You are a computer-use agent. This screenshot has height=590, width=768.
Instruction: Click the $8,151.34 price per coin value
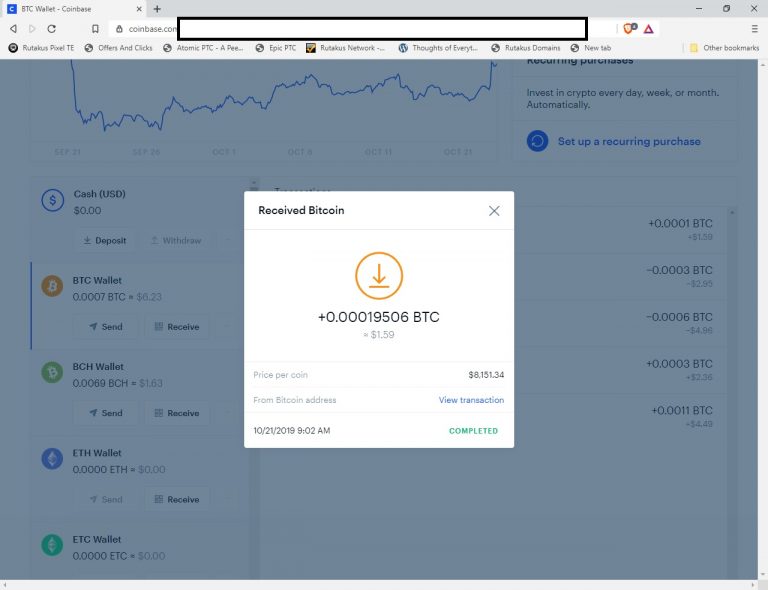[x=486, y=375]
